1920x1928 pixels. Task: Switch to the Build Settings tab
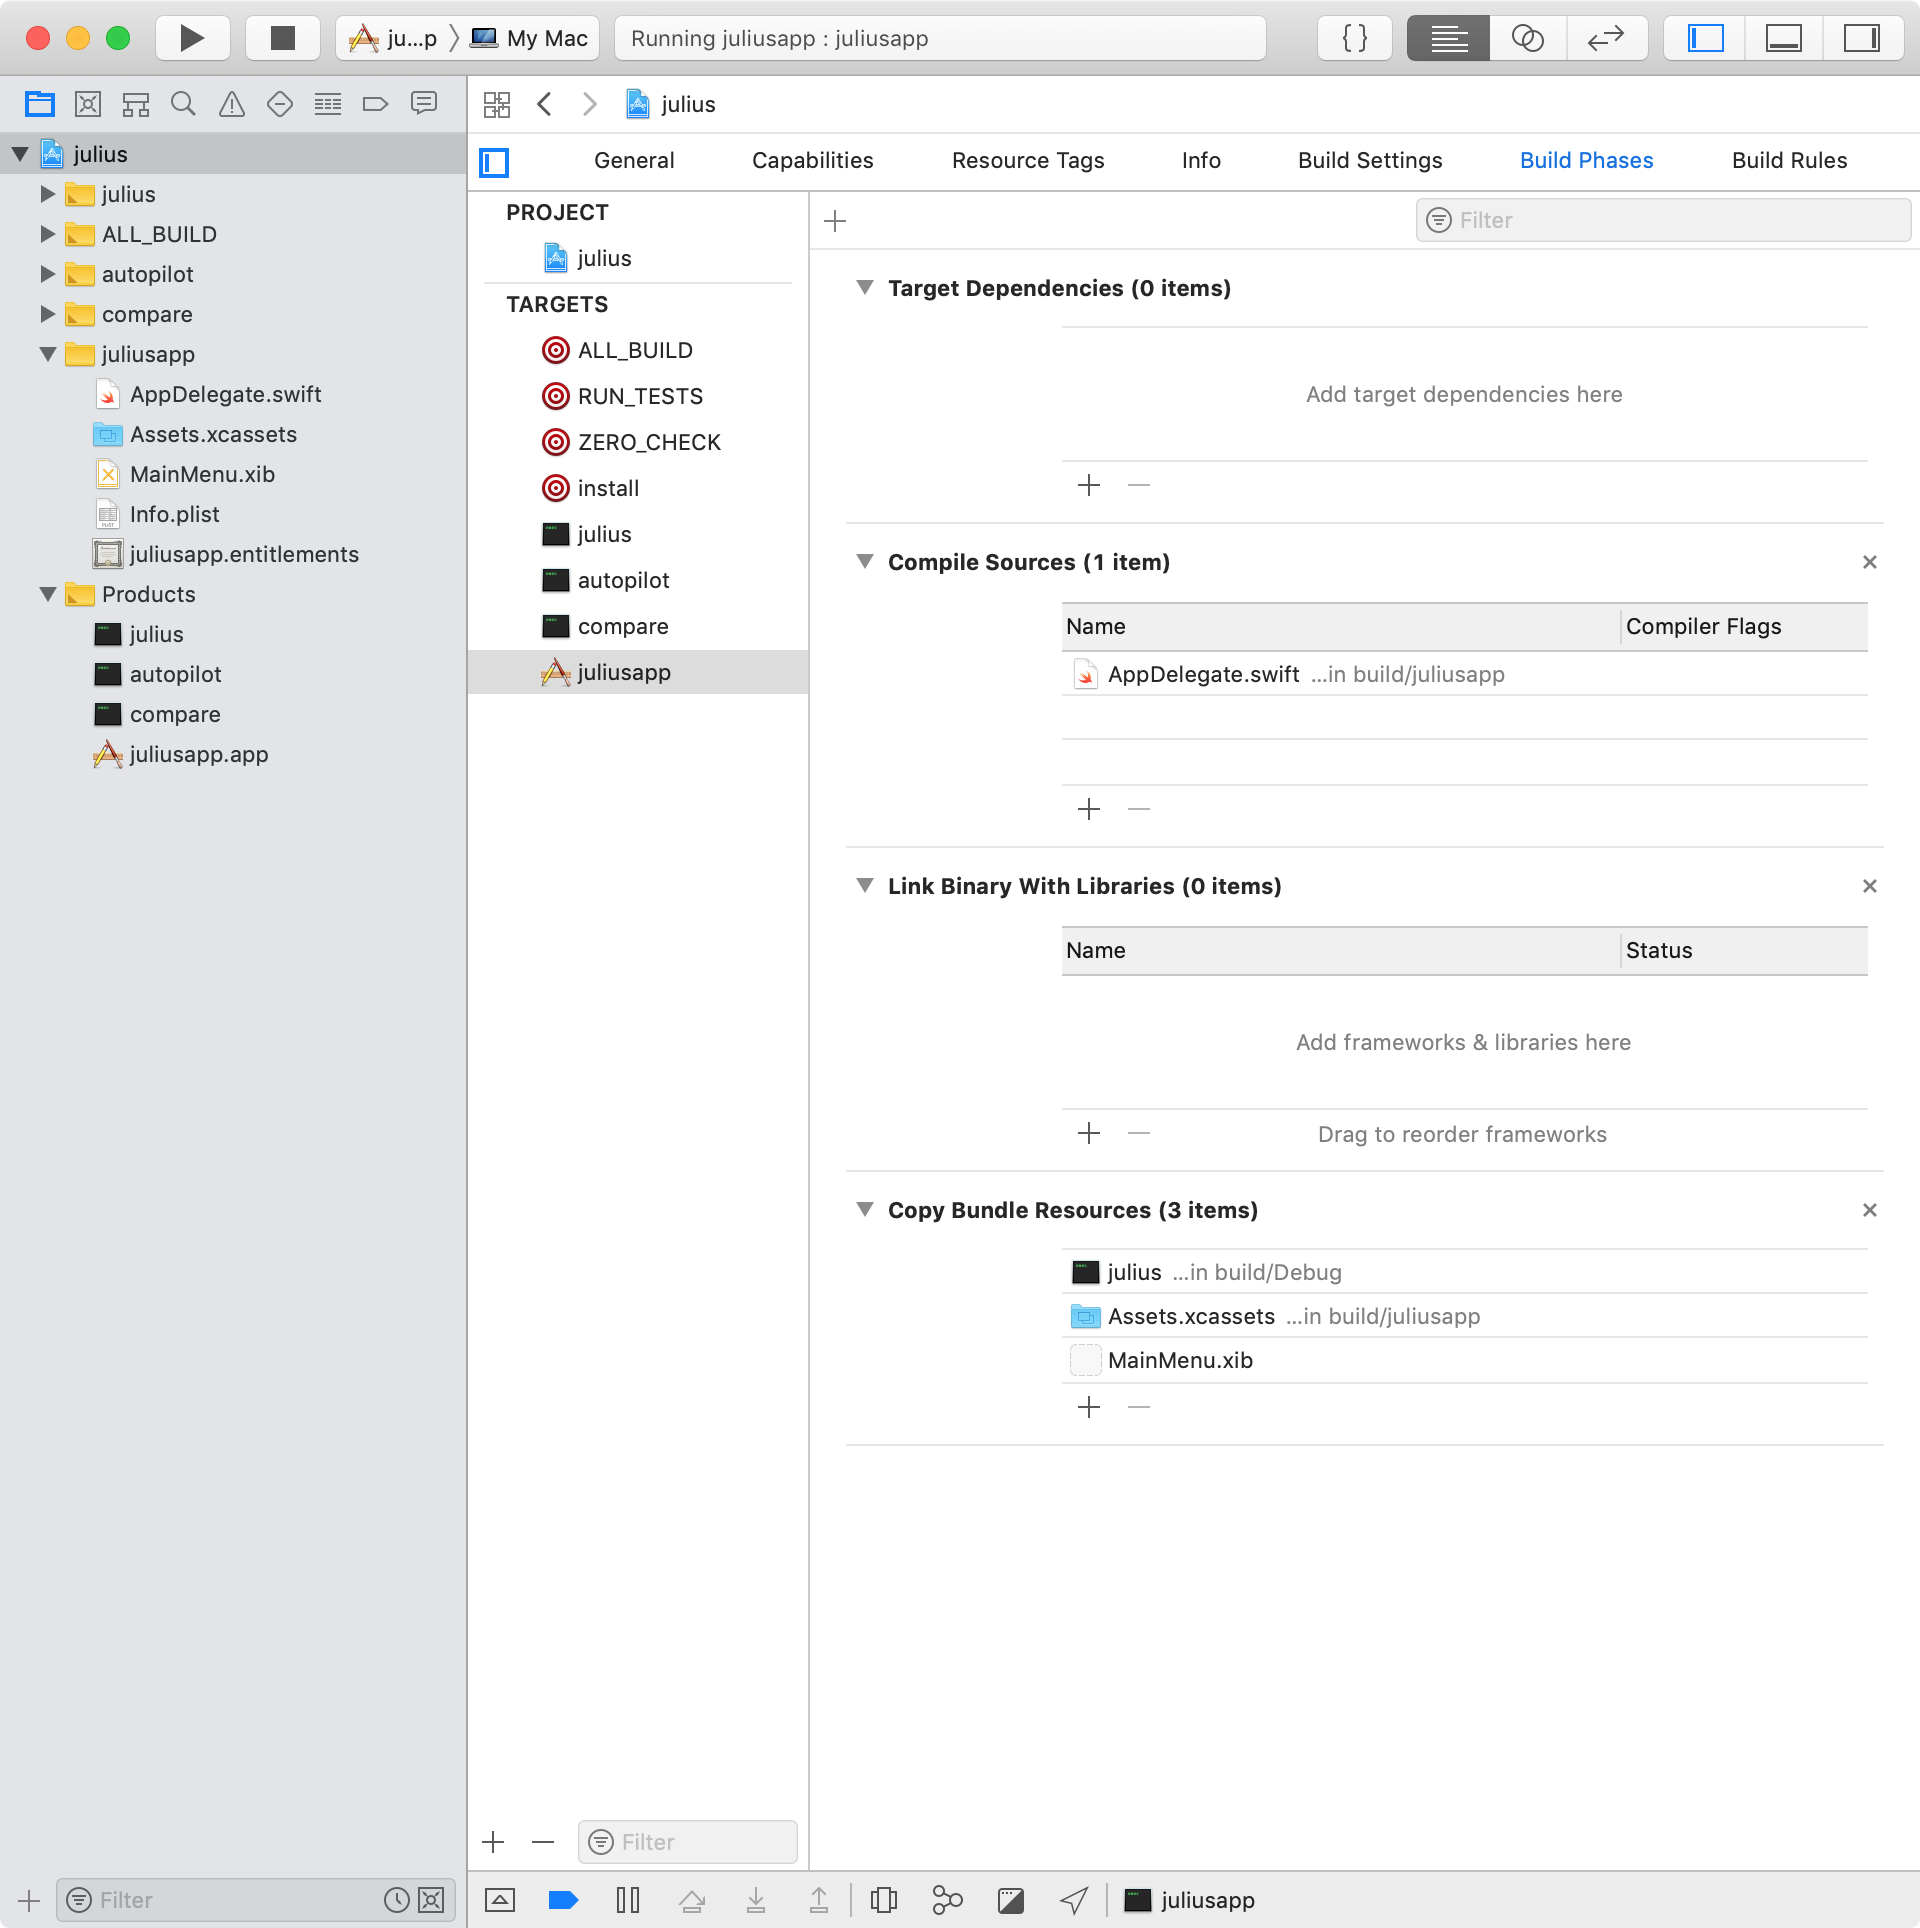(x=1370, y=160)
